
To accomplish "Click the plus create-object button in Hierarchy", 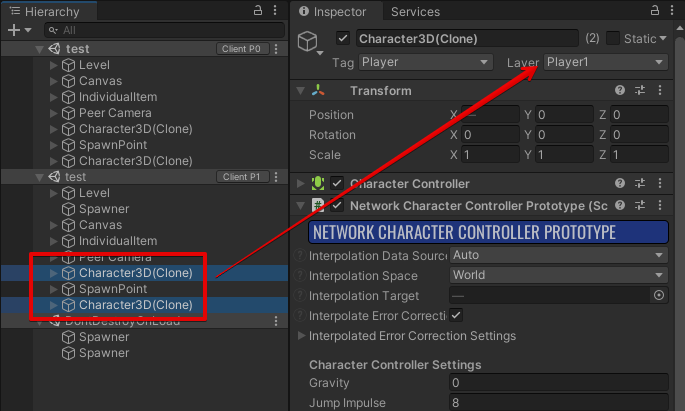I will pyautogui.click(x=14, y=30).
